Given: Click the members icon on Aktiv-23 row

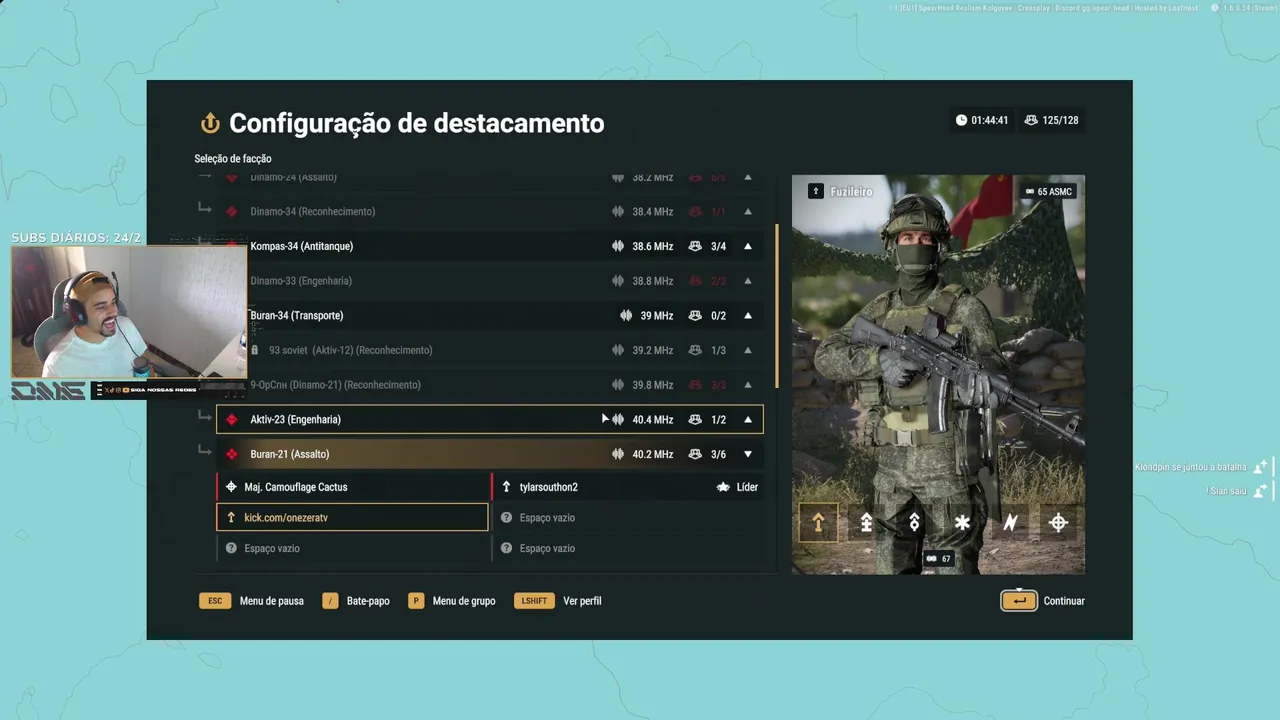Looking at the screenshot, I should coord(695,420).
